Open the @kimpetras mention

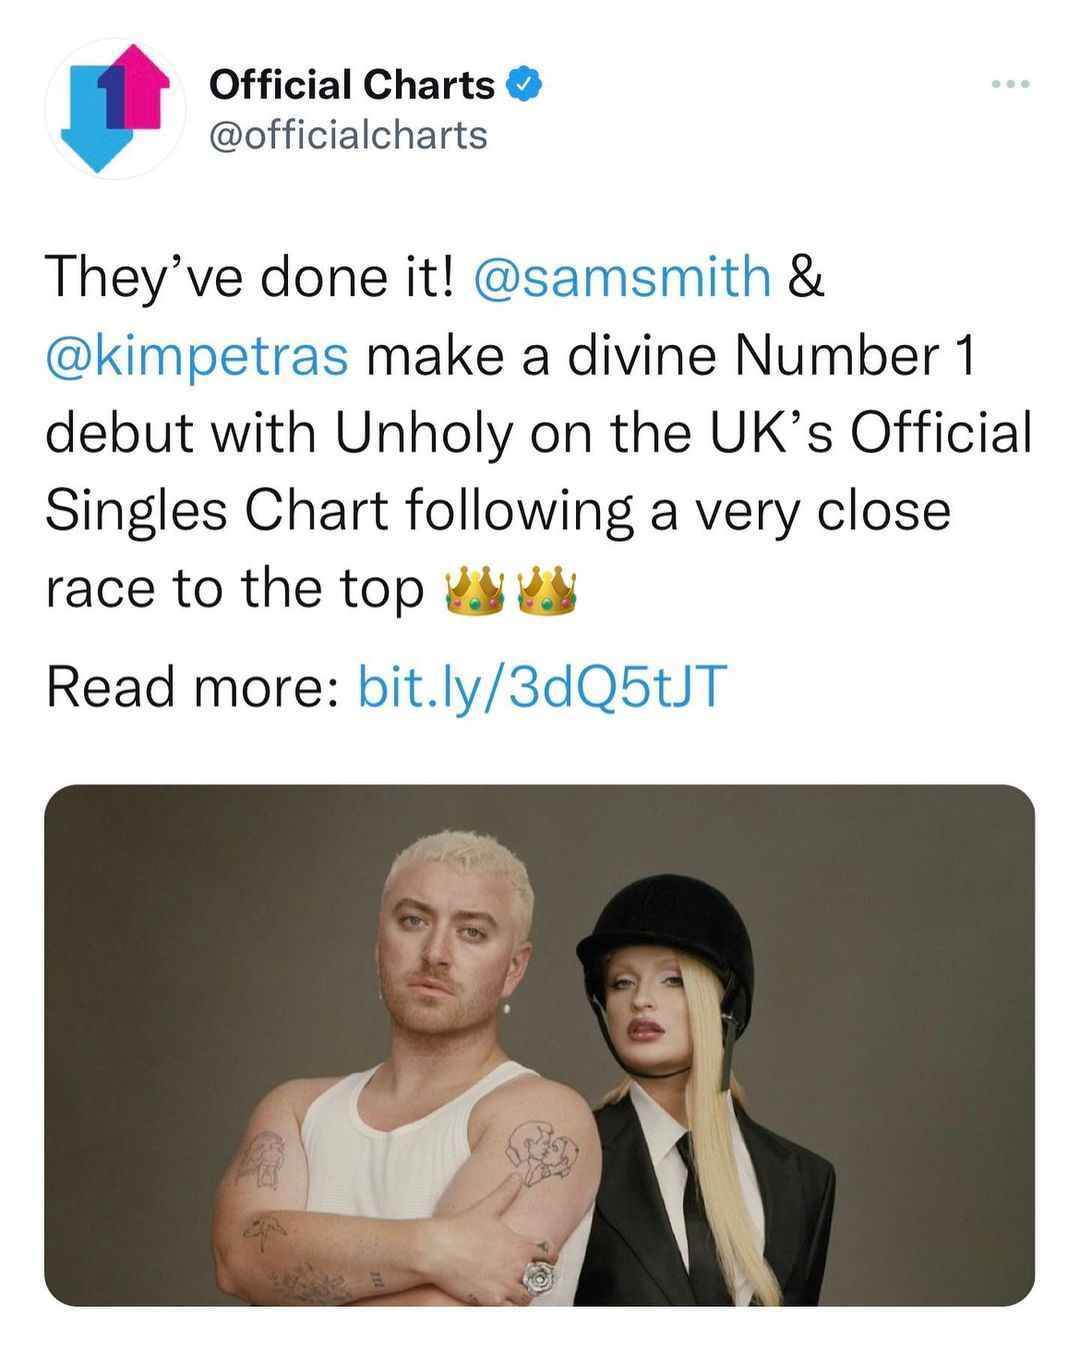[197, 355]
